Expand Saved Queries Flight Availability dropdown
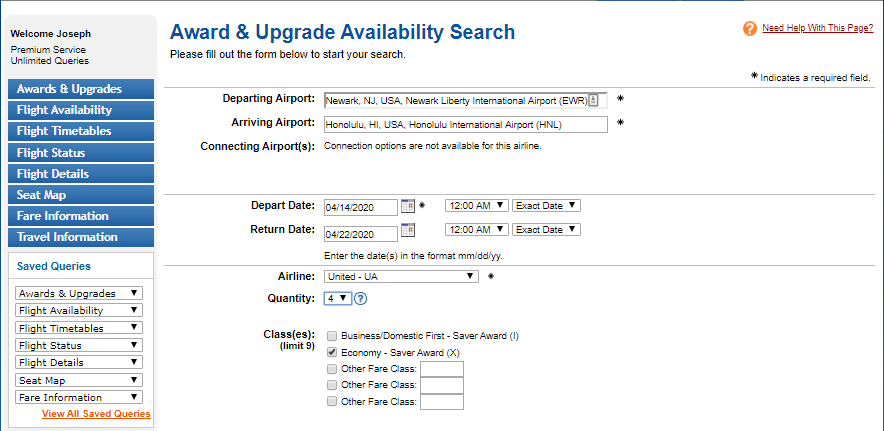884x431 pixels. click(79, 310)
